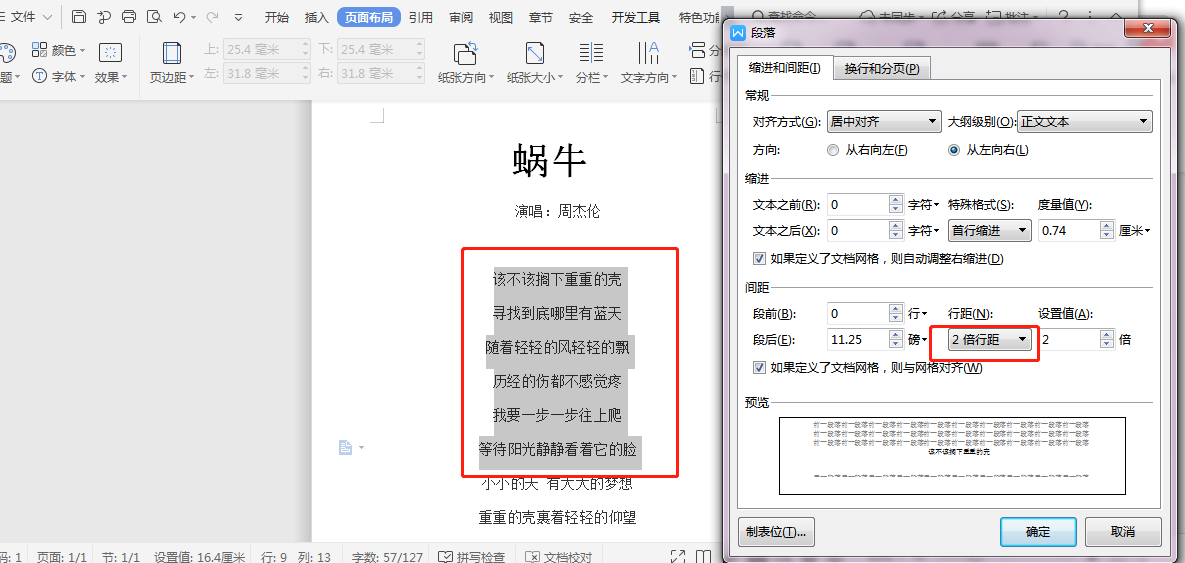This screenshot has width=1185, height=563.
Task: Open the 字符 unit dropdown for 文本之前
Action: pyautogui.click(x=924, y=205)
